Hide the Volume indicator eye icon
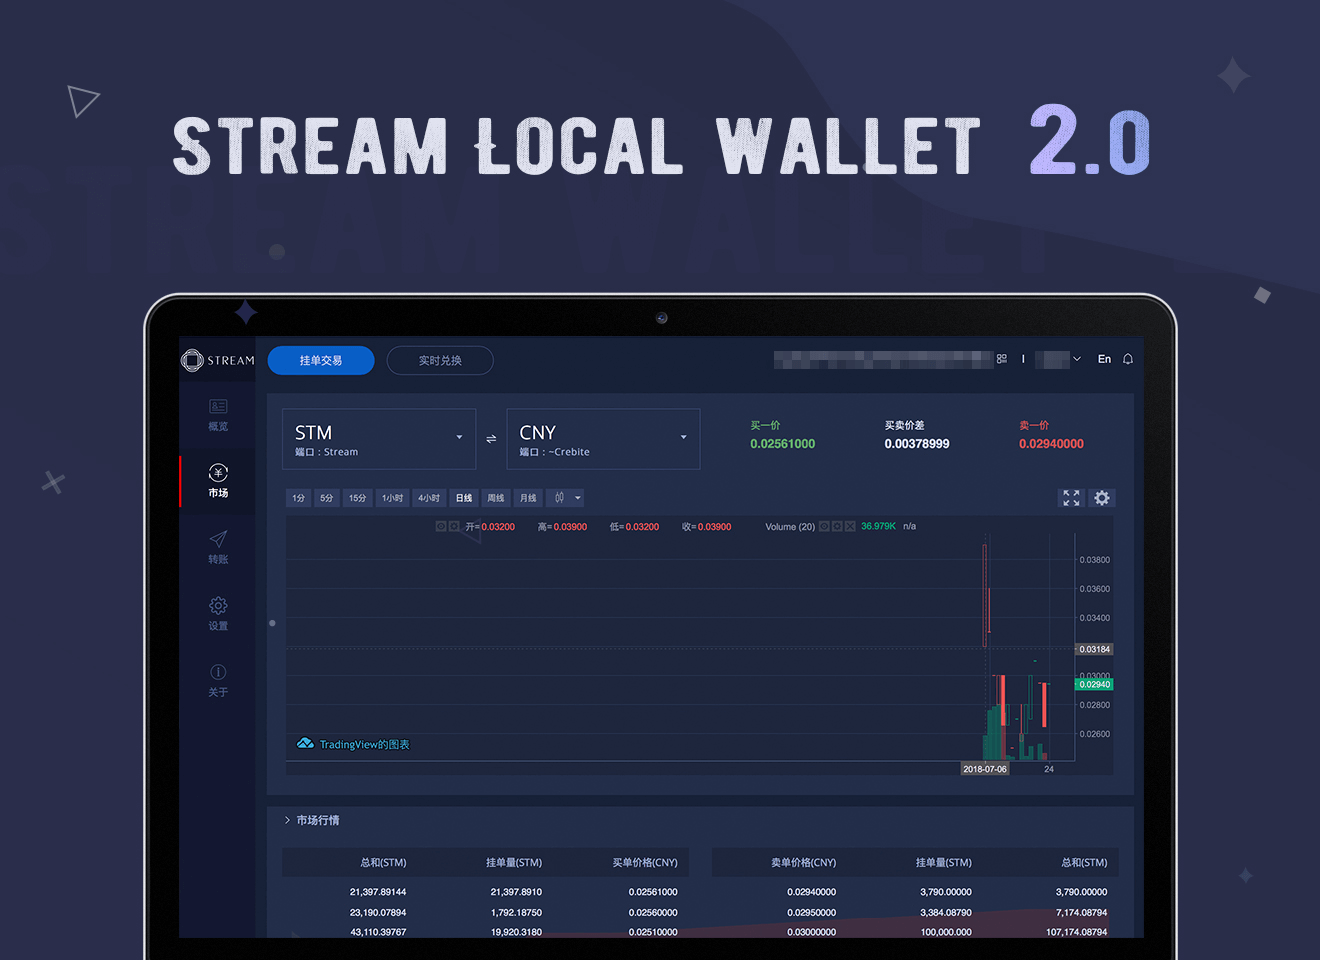 (x=824, y=526)
